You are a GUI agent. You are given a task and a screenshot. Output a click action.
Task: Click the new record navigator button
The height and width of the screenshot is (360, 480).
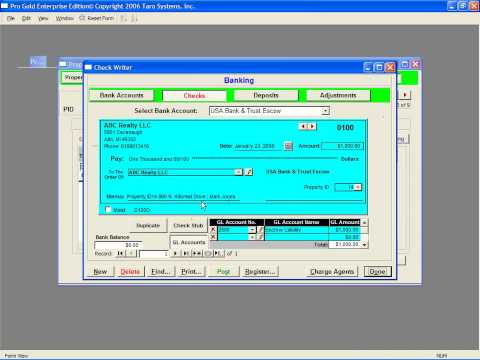[x=197, y=254]
